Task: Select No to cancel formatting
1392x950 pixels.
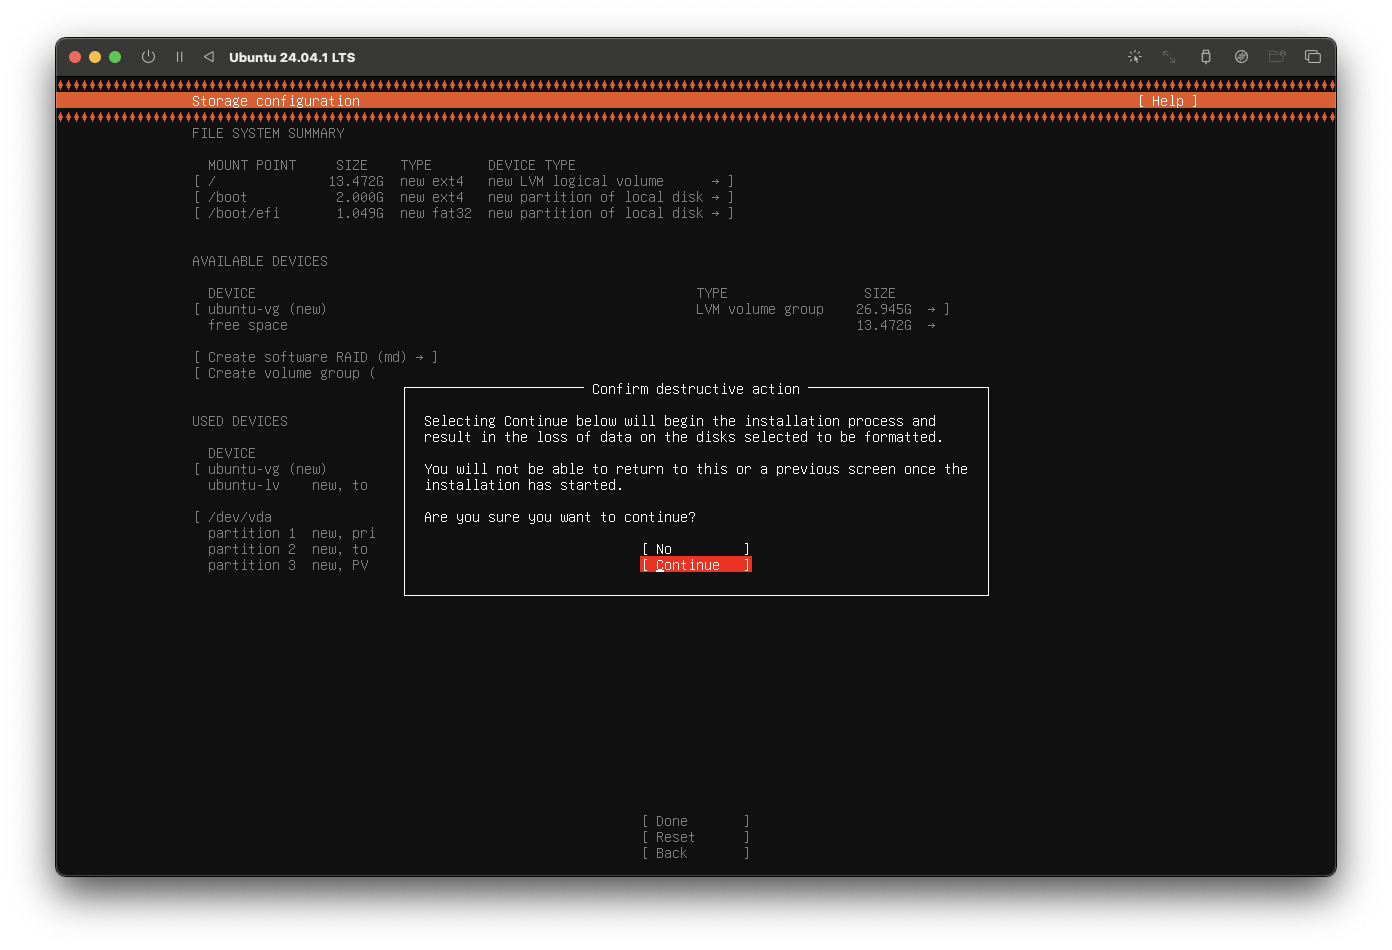Action: tap(694, 548)
